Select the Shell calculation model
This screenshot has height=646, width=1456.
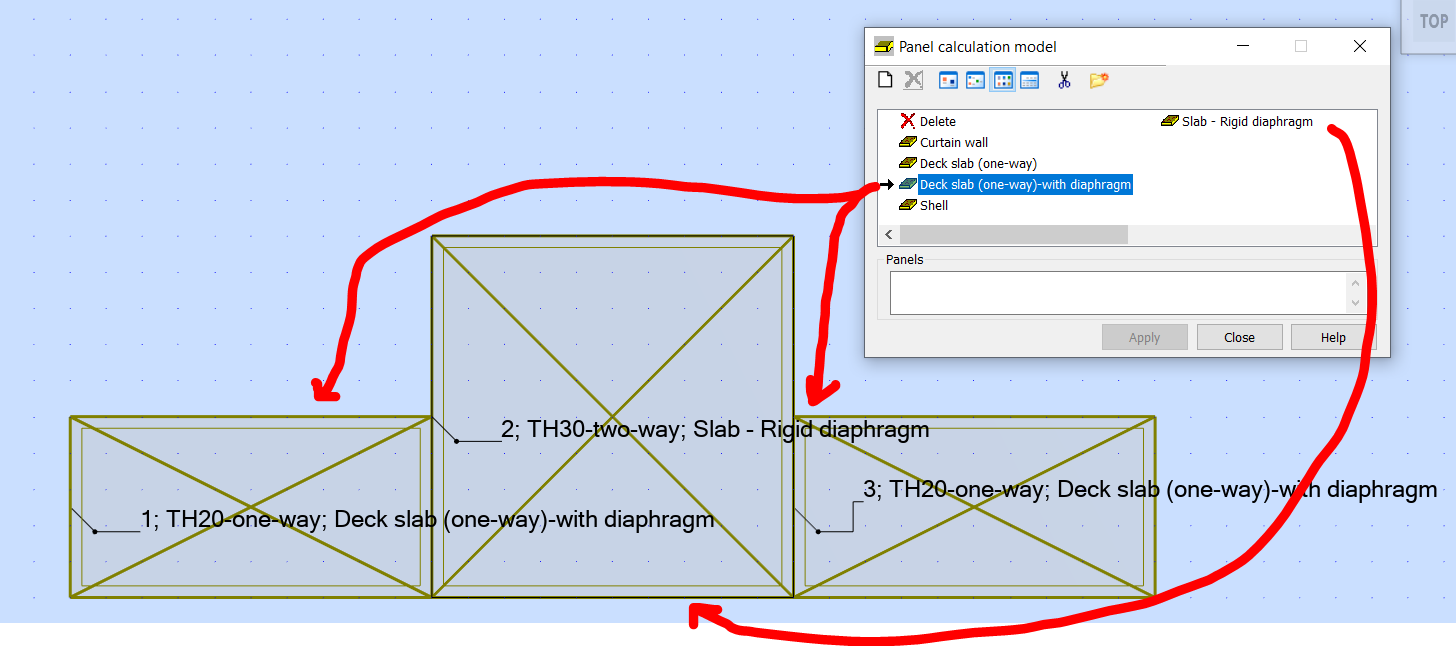pyautogui.click(x=931, y=205)
